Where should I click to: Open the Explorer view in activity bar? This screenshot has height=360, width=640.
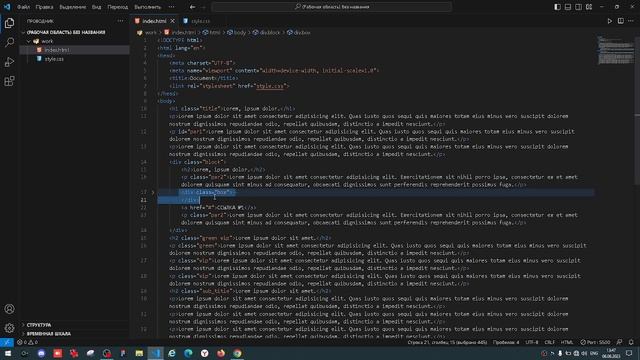click(9, 23)
